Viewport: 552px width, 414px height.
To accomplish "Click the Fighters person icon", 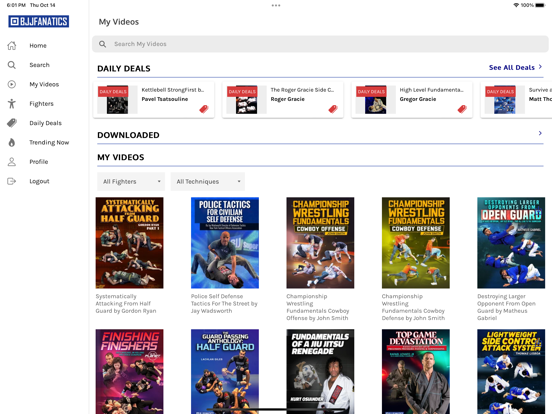I will point(12,104).
